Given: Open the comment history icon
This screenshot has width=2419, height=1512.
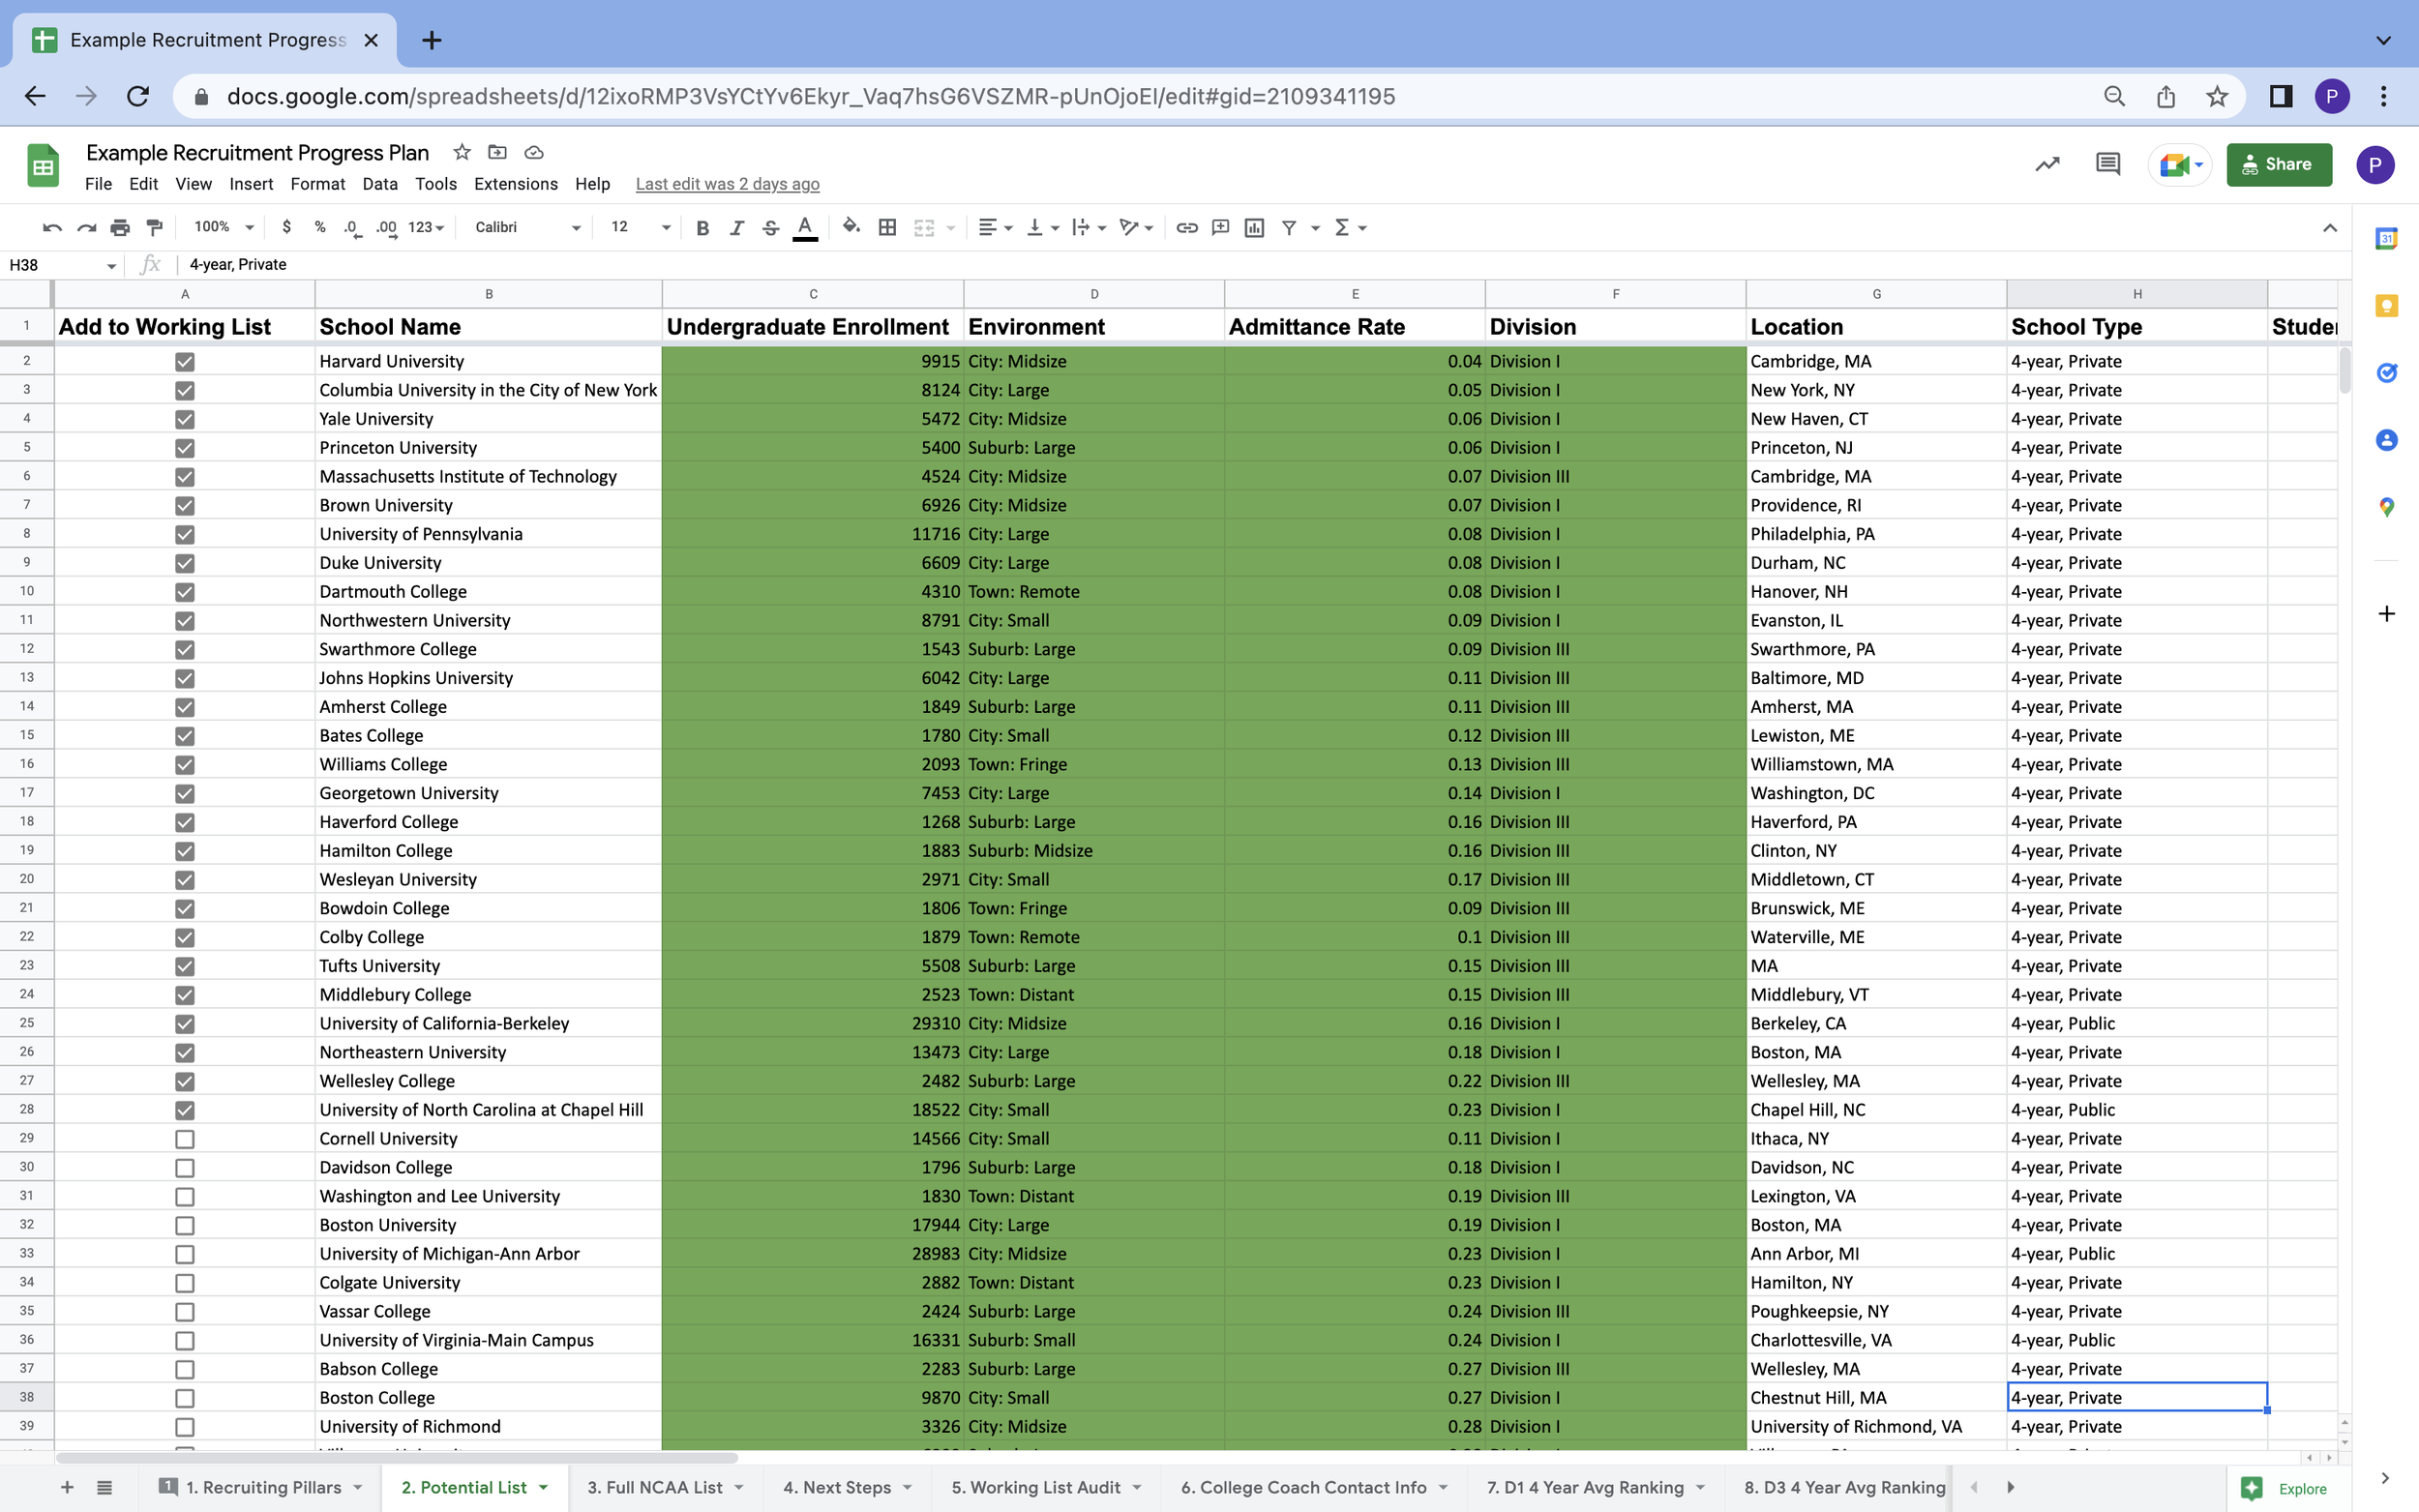Looking at the screenshot, I should point(2107,164).
